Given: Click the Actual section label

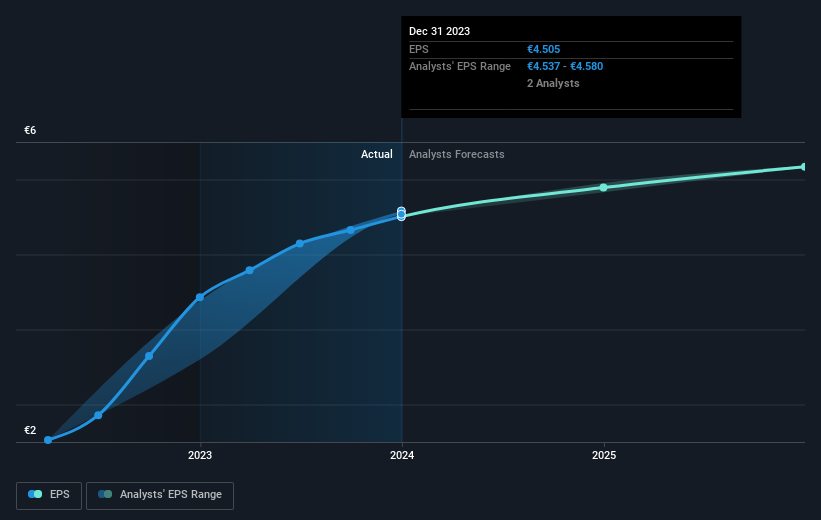Looking at the screenshot, I should tap(376, 154).
